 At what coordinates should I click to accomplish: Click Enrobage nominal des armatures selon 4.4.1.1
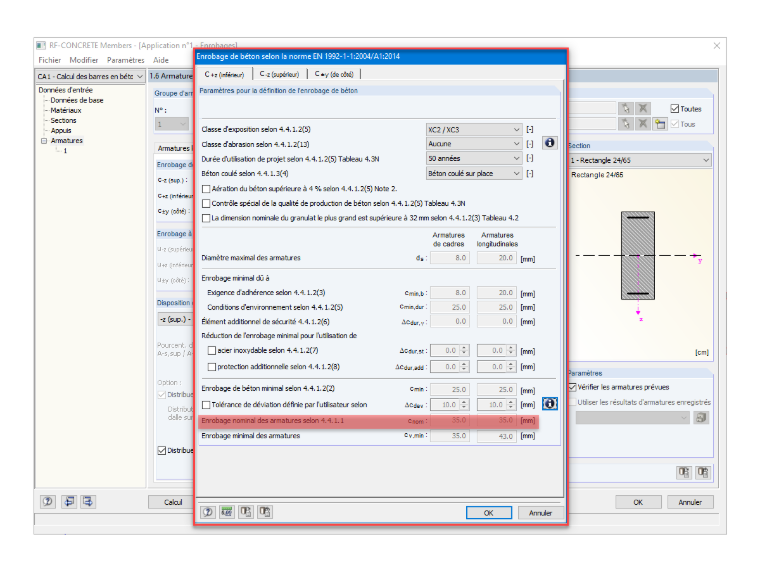272,420
